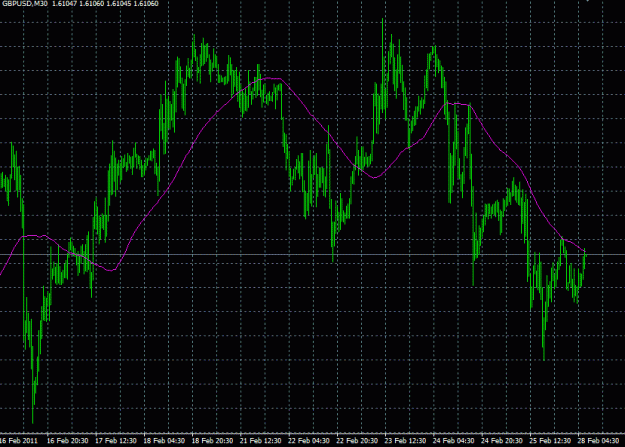625x447 pixels.
Task: Click the 25 Feb 12:30 time label
Action: tap(550, 441)
